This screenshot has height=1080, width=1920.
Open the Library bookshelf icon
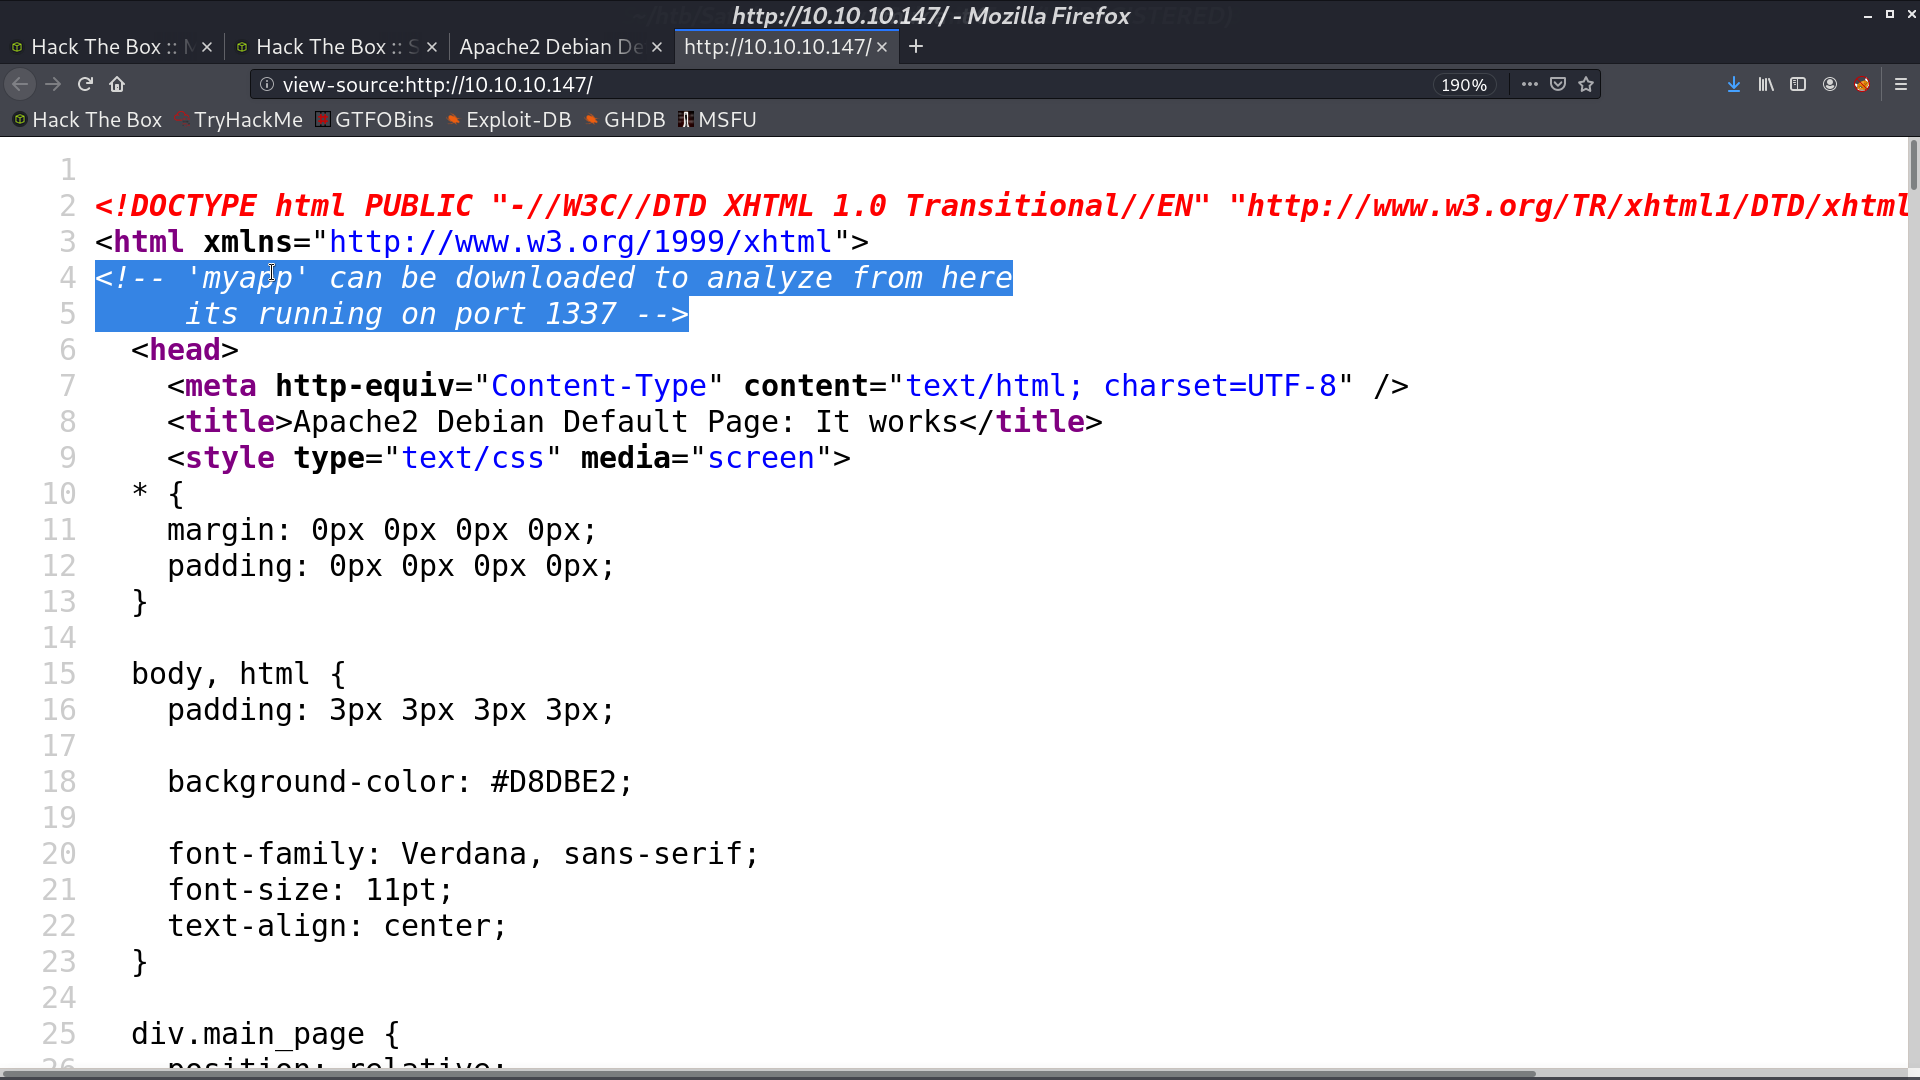click(1766, 85)
